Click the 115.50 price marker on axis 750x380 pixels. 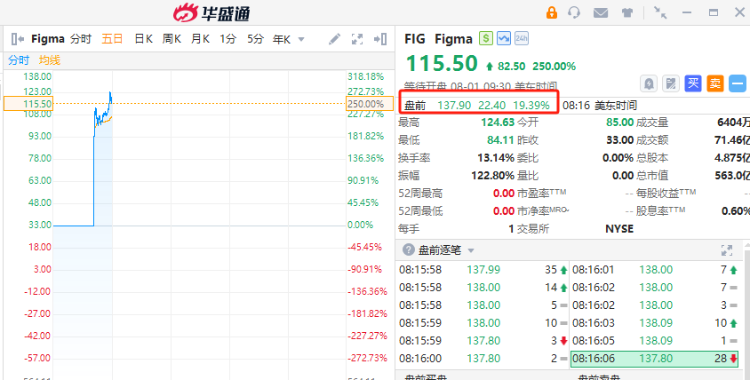(x=28, y=104)
